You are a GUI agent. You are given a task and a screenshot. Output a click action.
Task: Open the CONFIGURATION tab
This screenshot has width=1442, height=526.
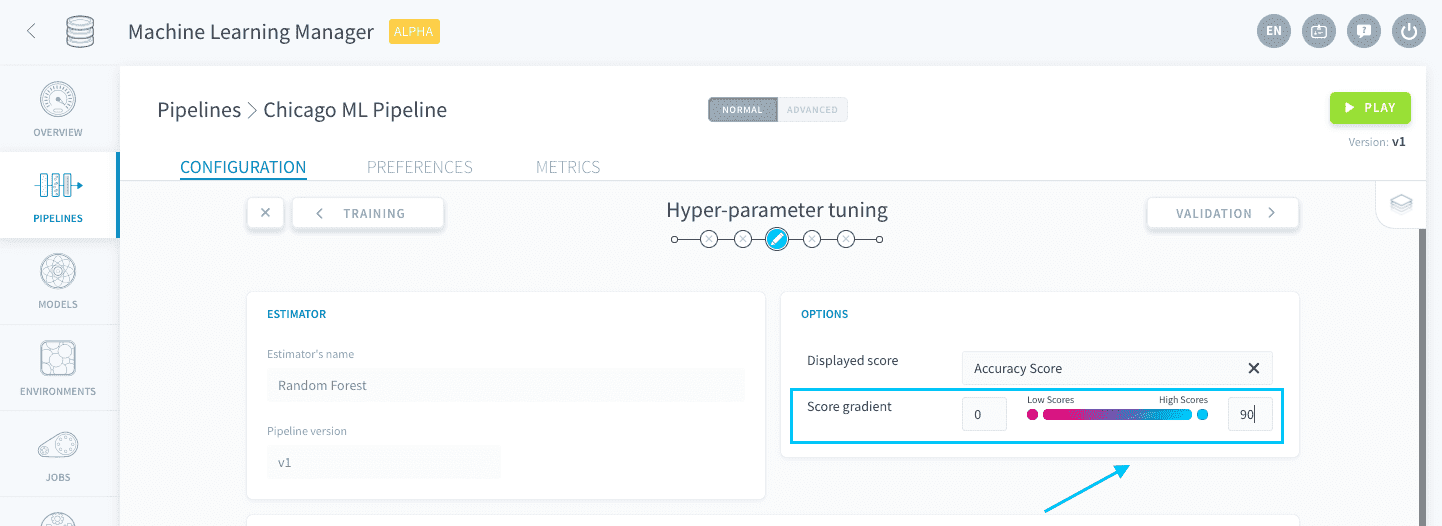pyautogui.click(x=243, y=167)
